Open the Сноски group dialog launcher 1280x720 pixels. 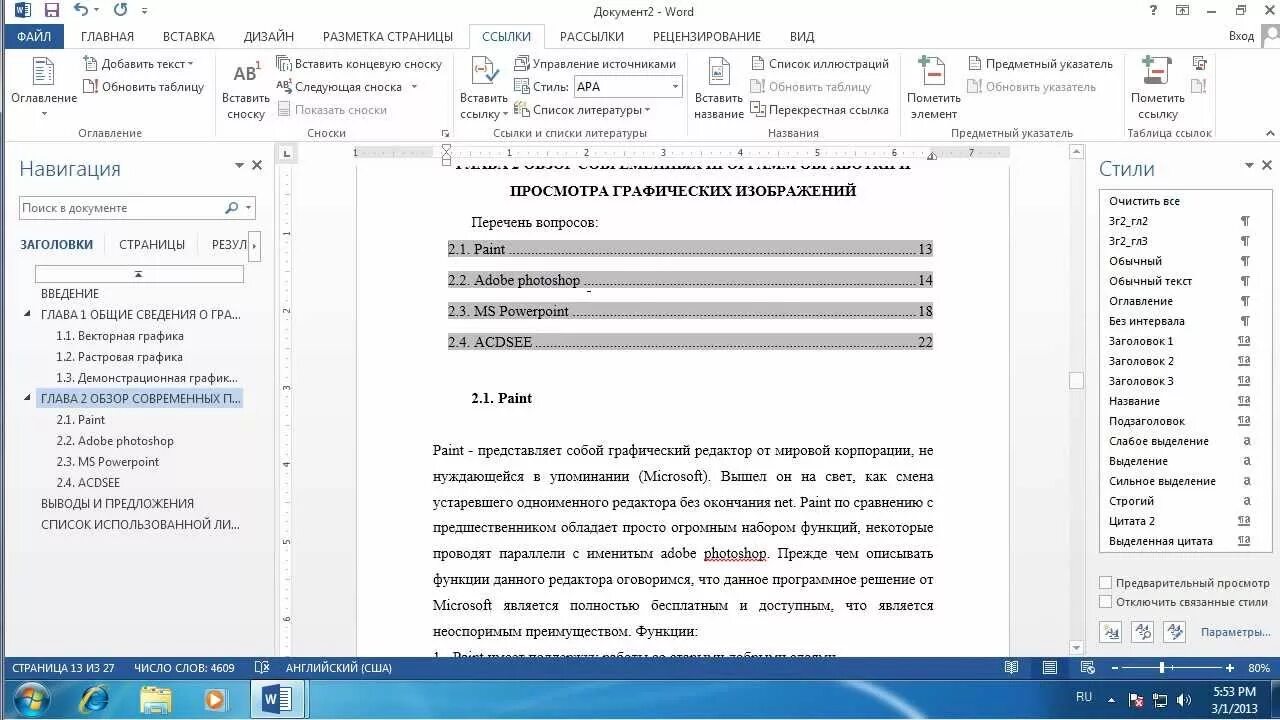point(445,133)
